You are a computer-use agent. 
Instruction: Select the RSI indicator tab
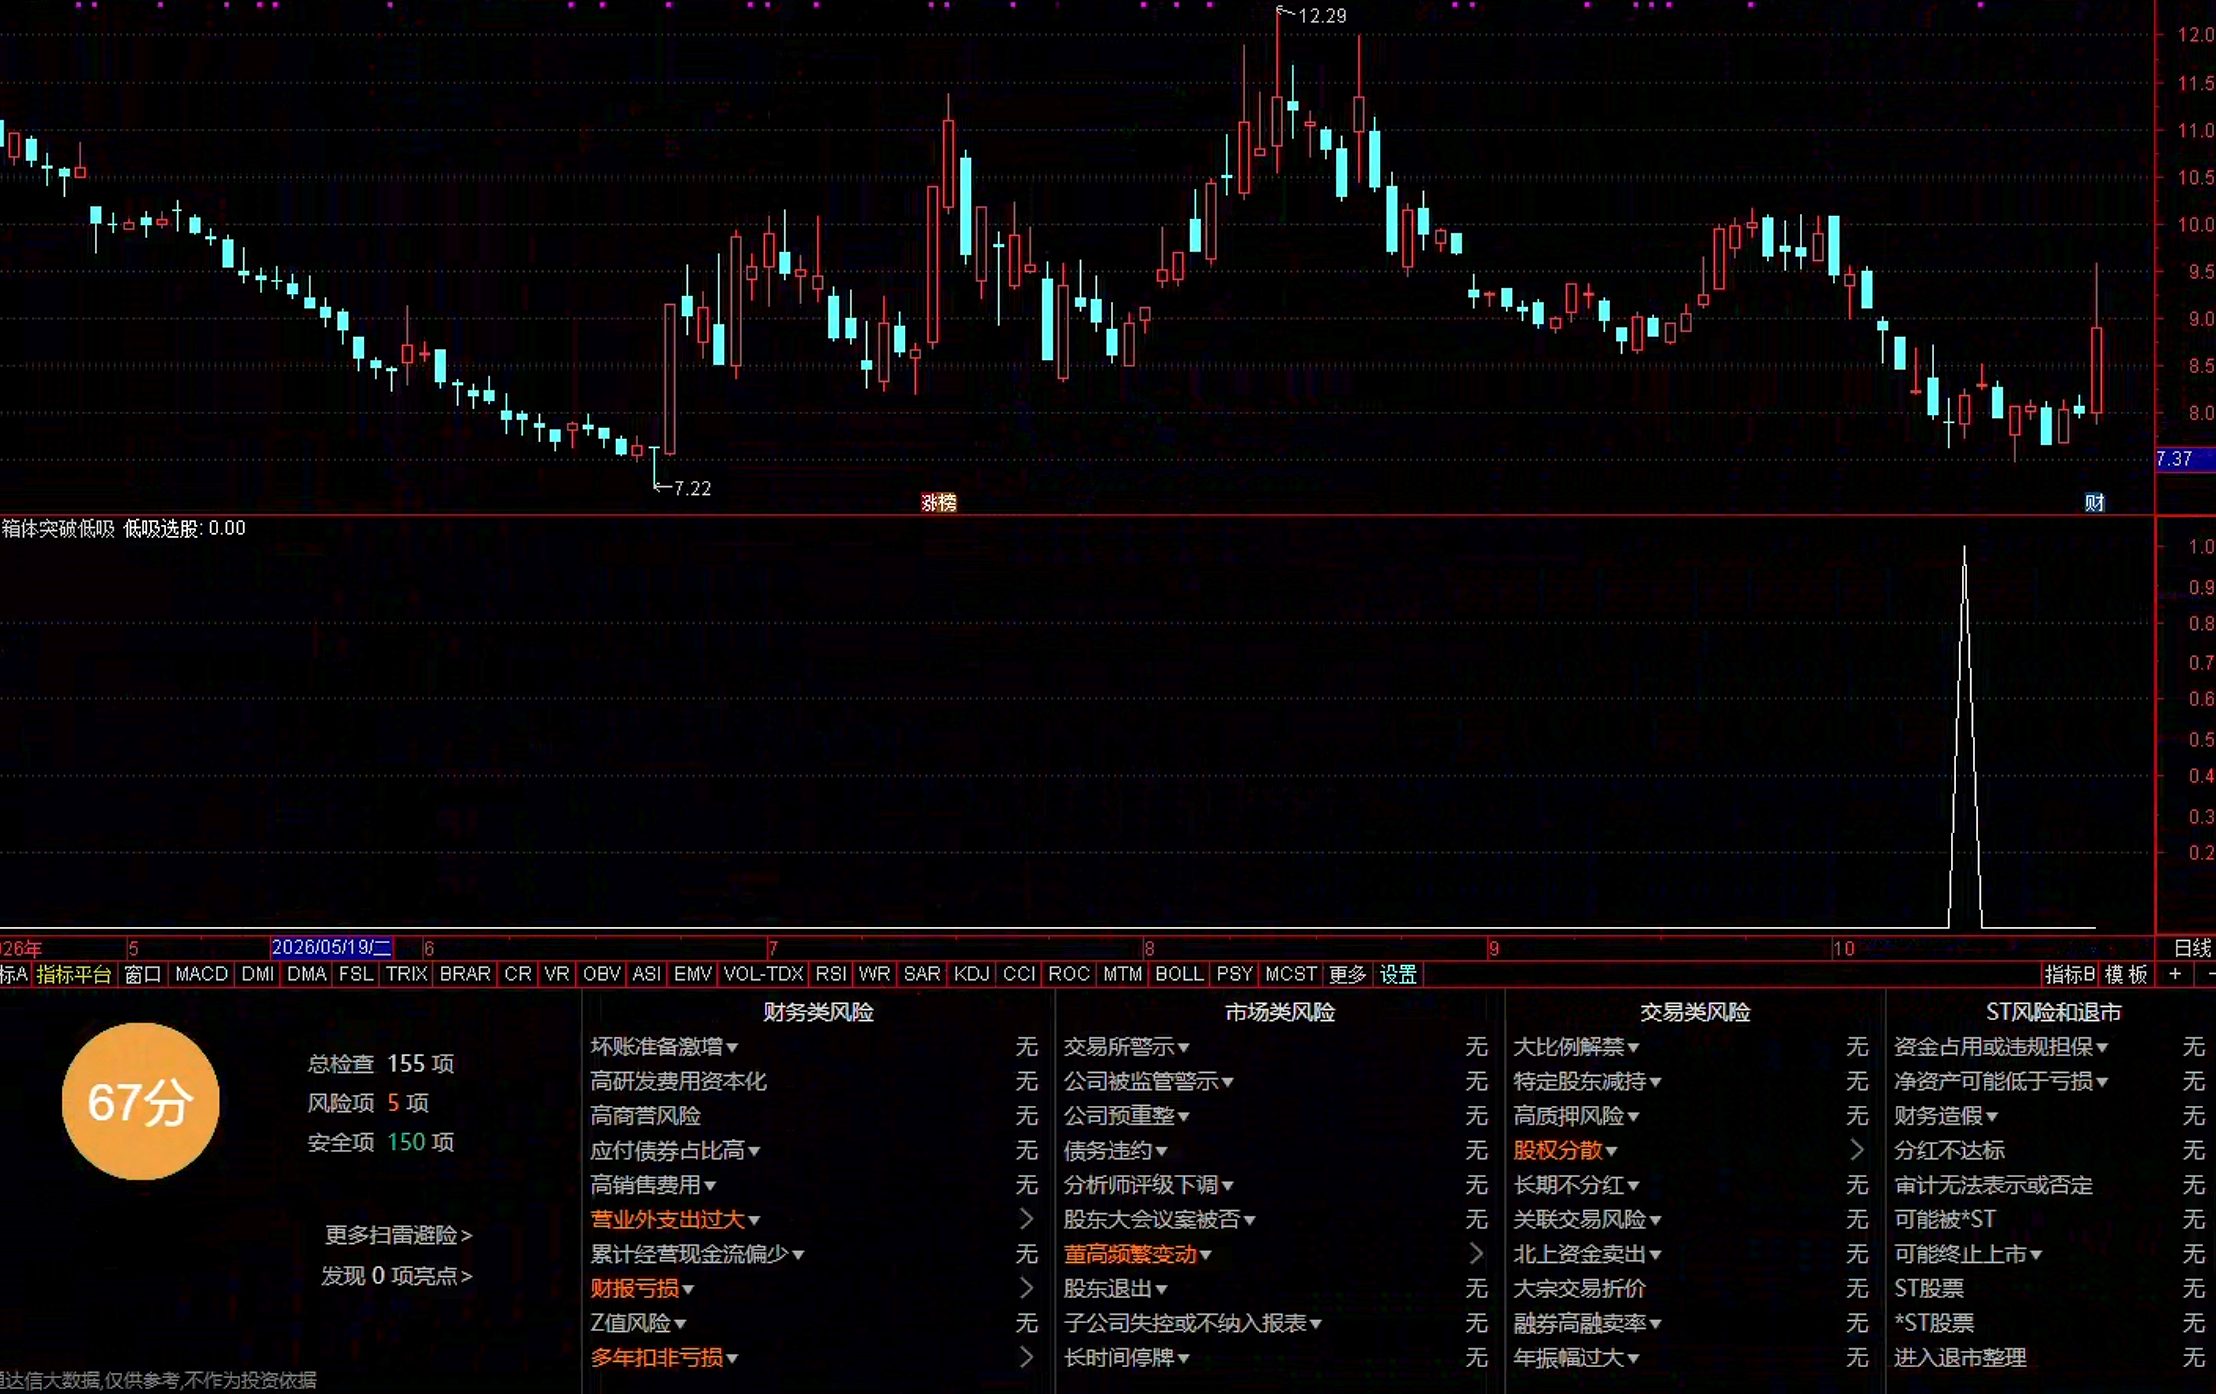830,974
